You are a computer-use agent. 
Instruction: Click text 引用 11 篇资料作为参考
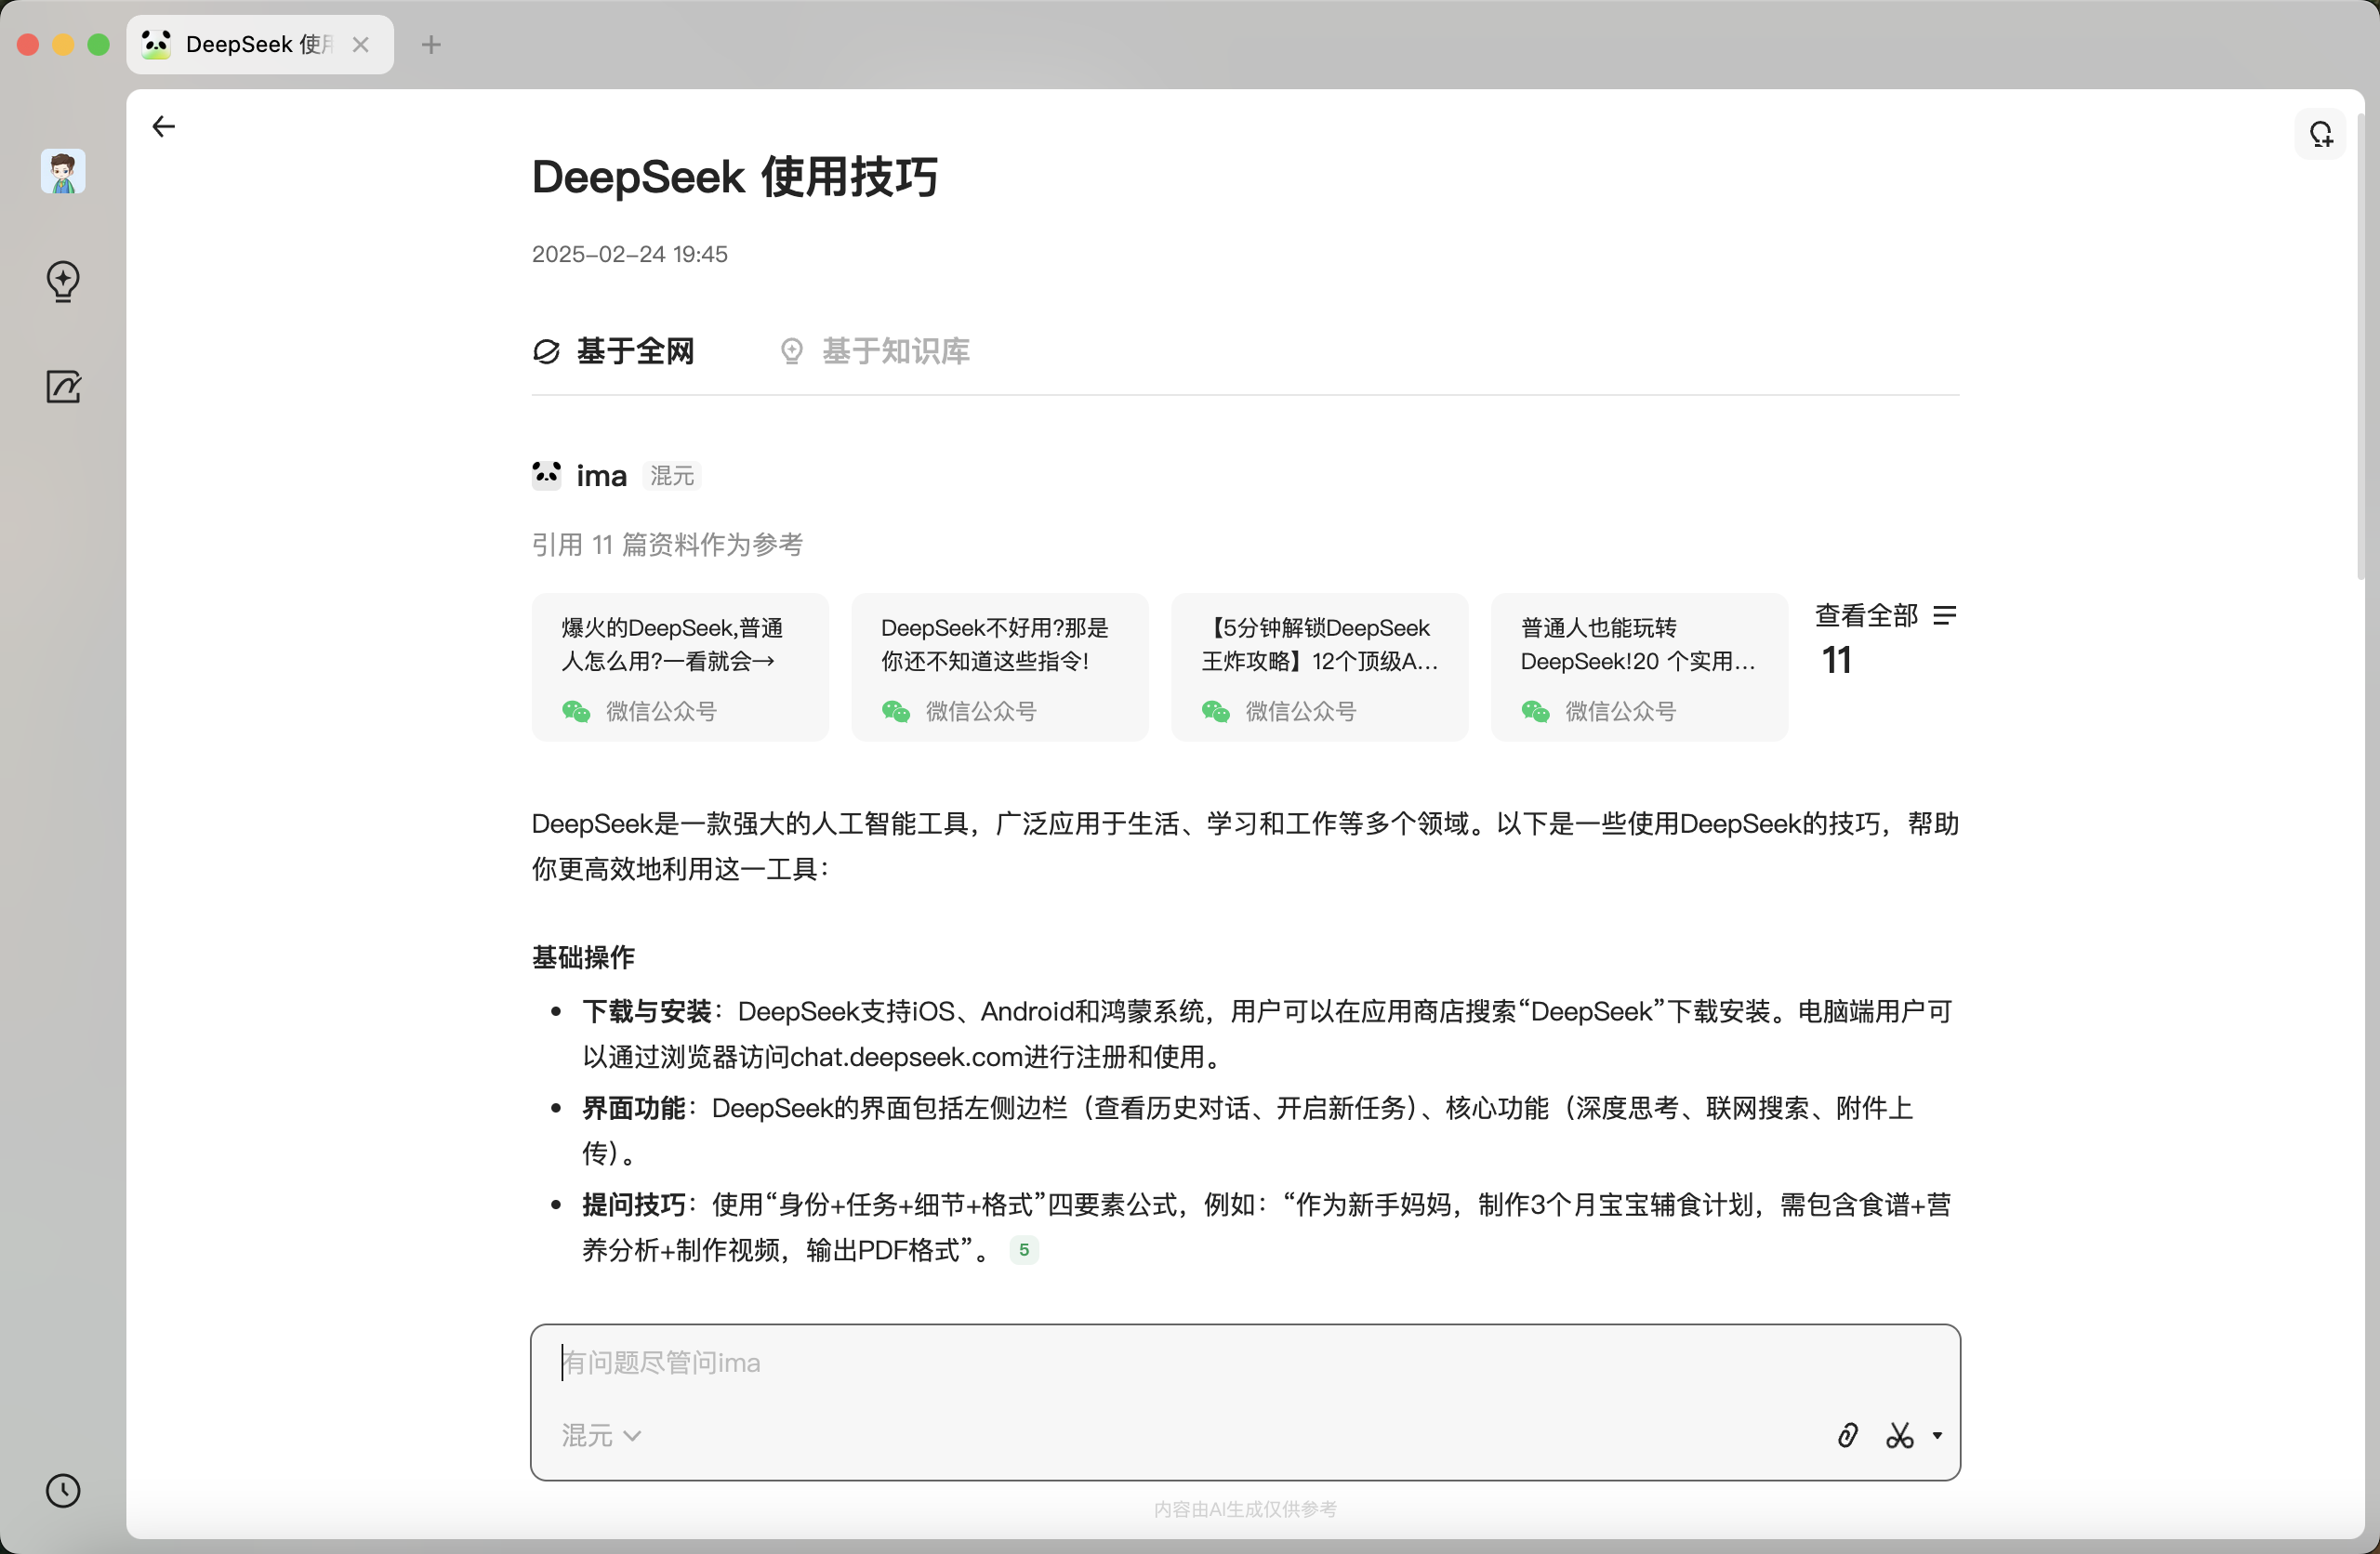pyautogui.click(x=668, y=544)
